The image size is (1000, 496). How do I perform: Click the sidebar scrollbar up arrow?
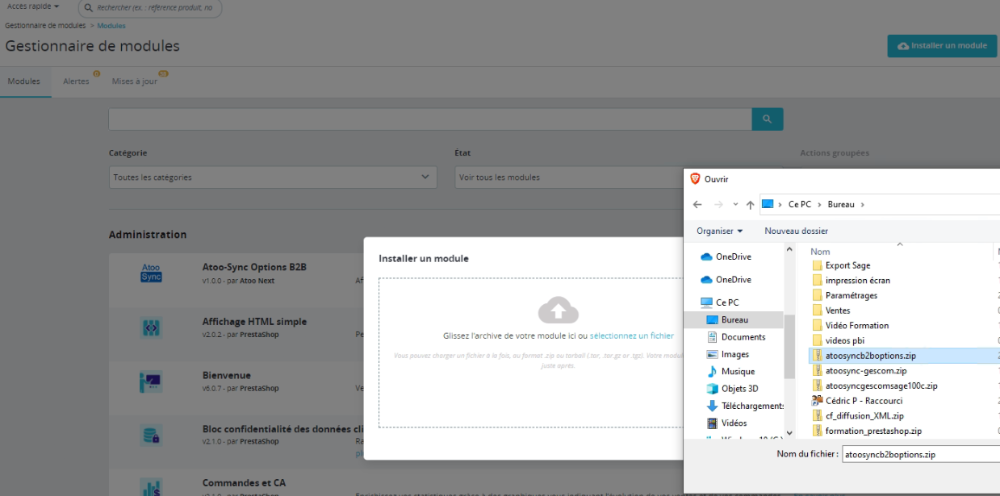pyautogui.click(x=790, y=249)
